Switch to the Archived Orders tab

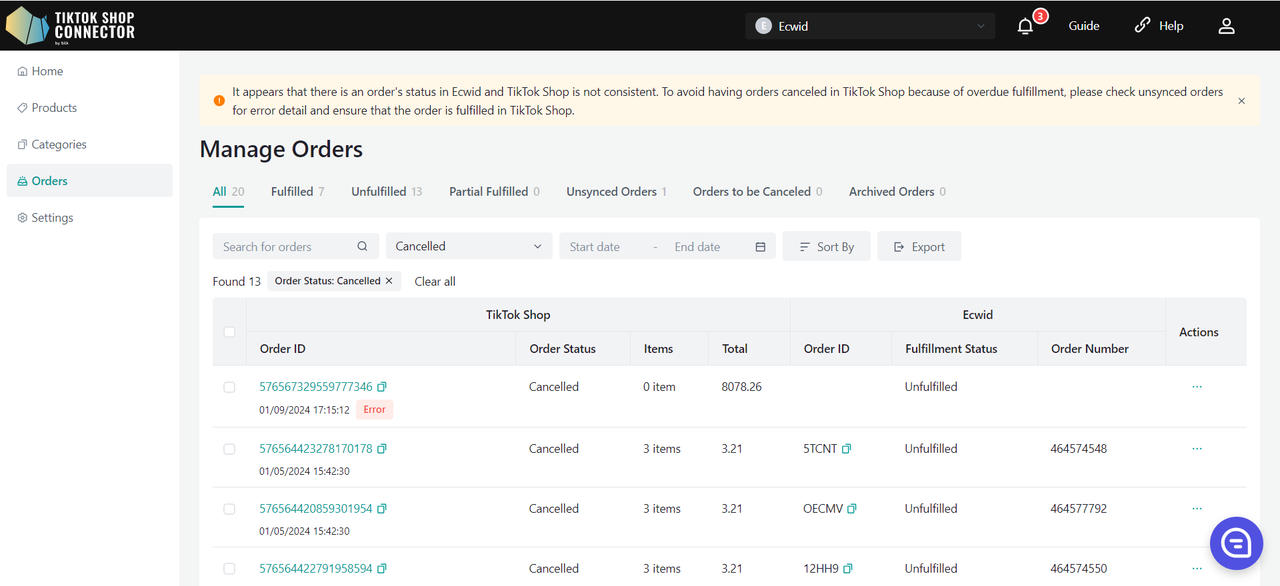click(897, 191)
